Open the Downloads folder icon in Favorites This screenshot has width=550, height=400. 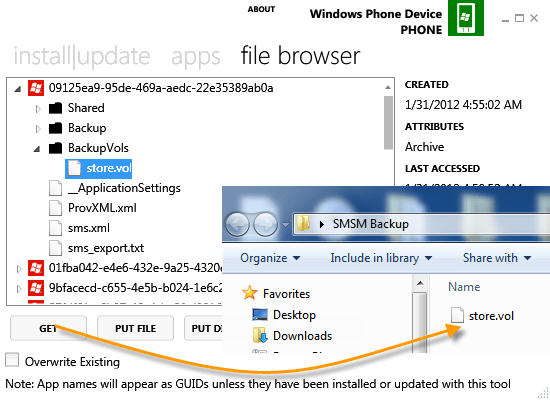click(x=260, y=335)
